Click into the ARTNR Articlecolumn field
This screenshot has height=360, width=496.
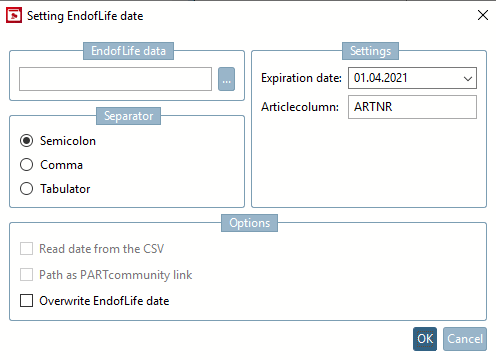coord(412,107)
